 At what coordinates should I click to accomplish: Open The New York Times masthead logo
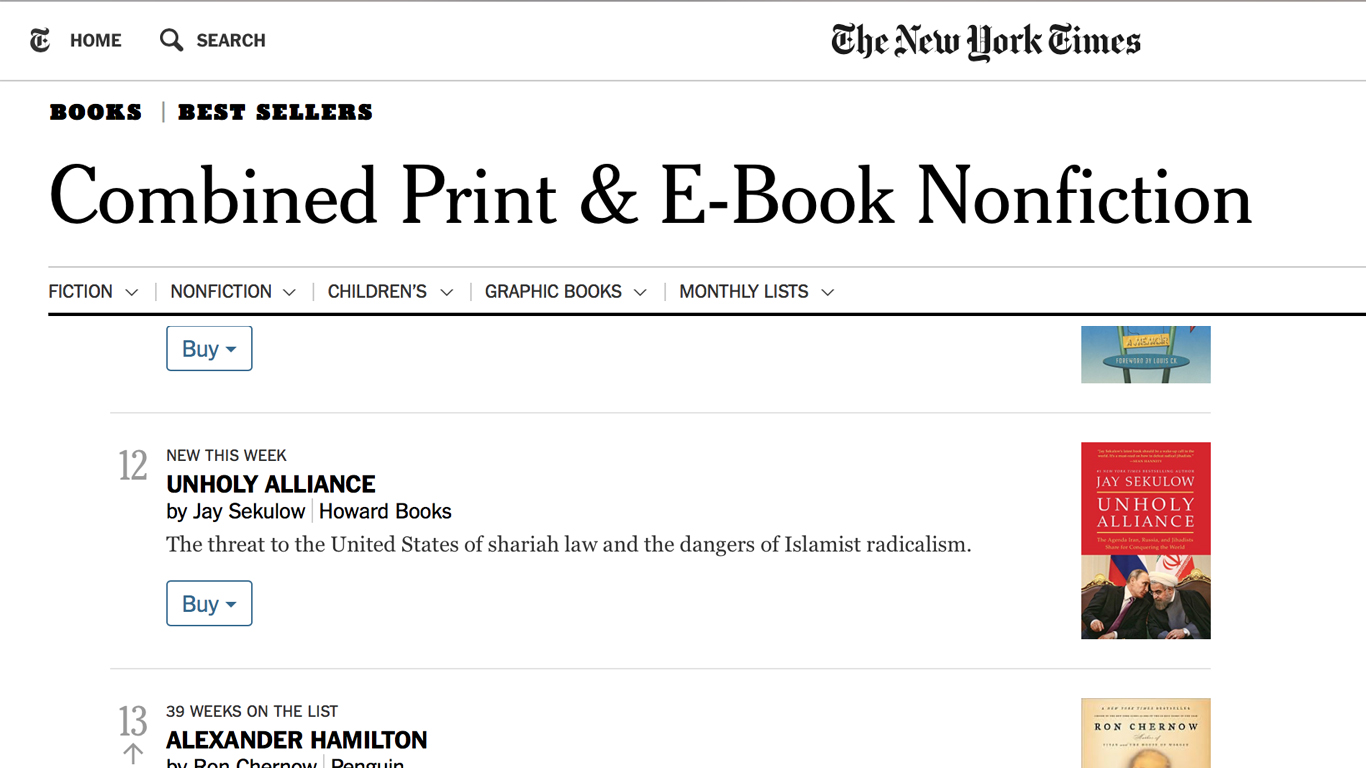(x=986, y=41)
